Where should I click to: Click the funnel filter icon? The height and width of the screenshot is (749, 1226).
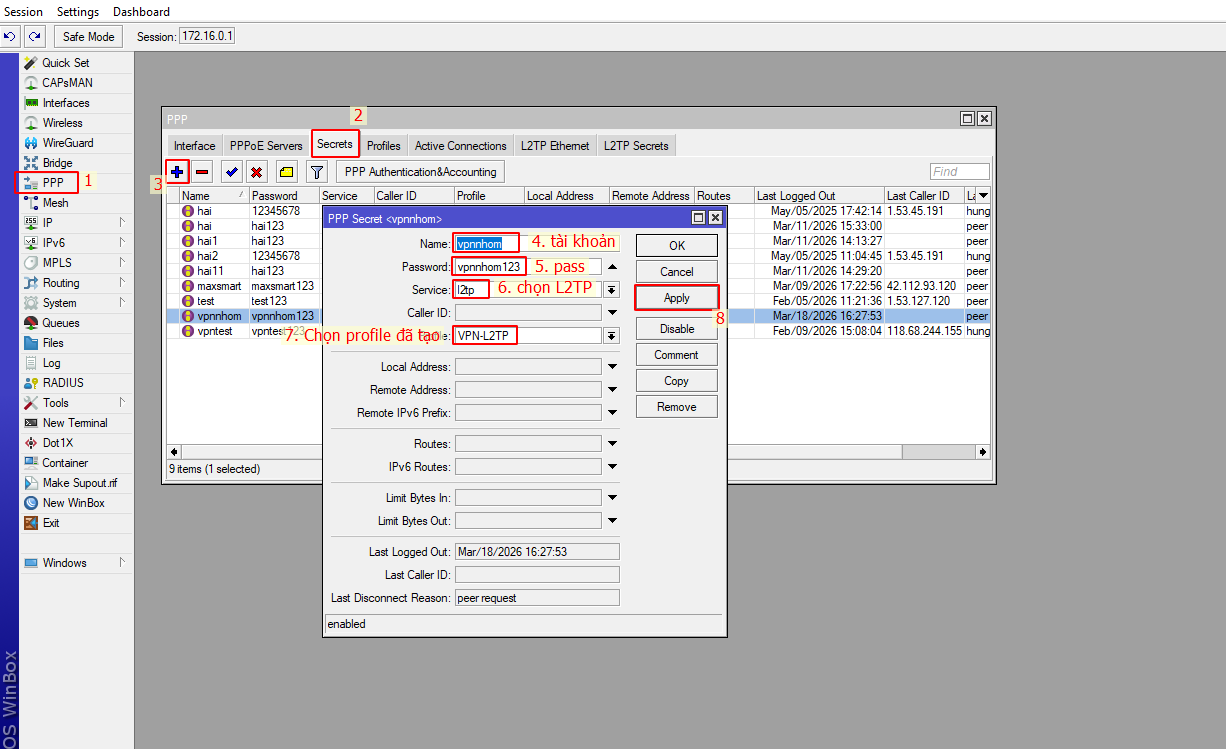coord(316,172)
